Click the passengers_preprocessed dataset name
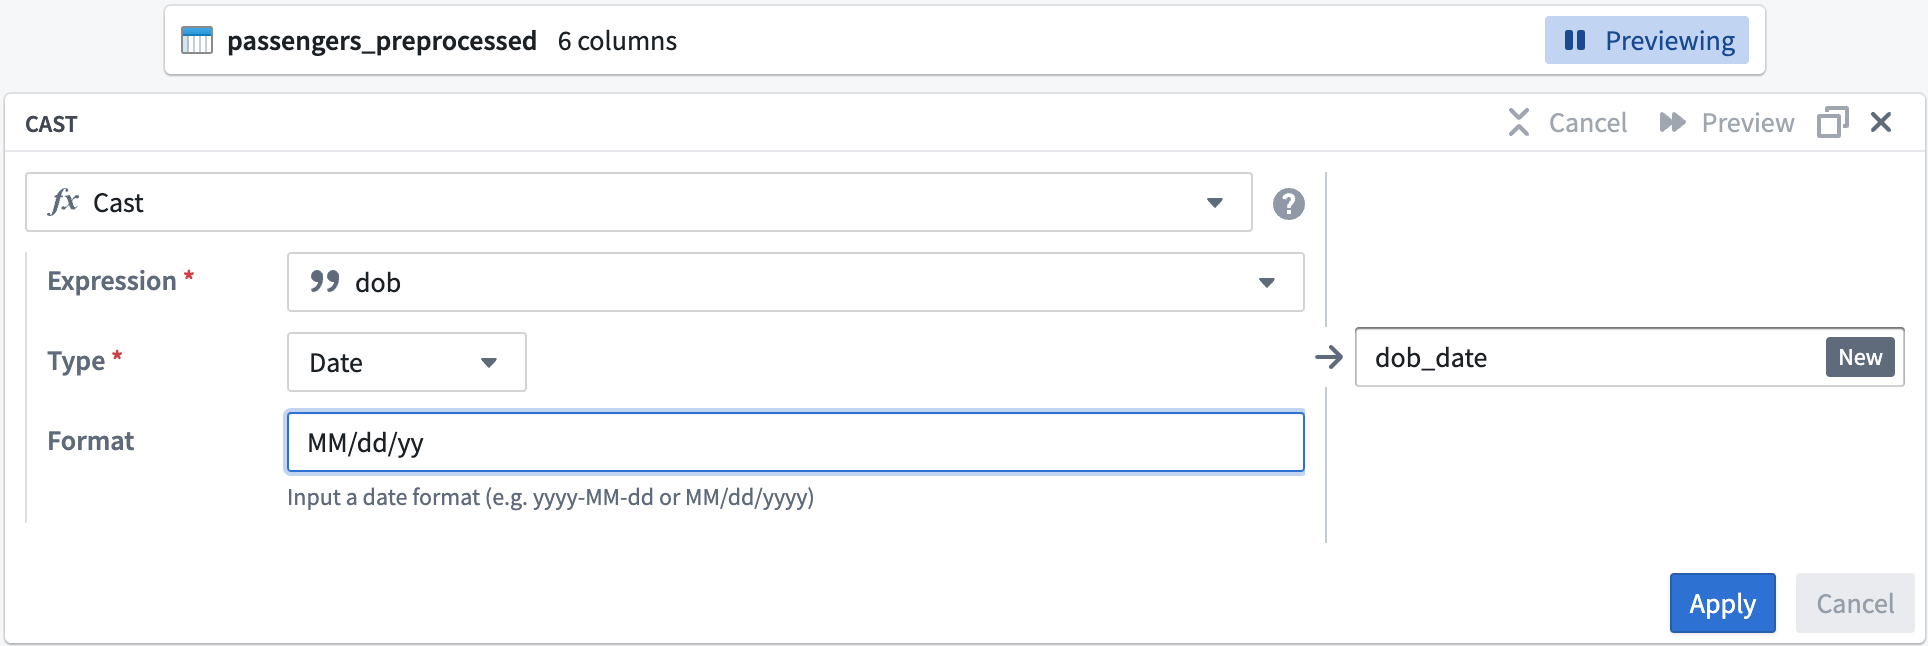This screenshot has width=1928, height=646. pyautogui.click(x=382, y=41)
